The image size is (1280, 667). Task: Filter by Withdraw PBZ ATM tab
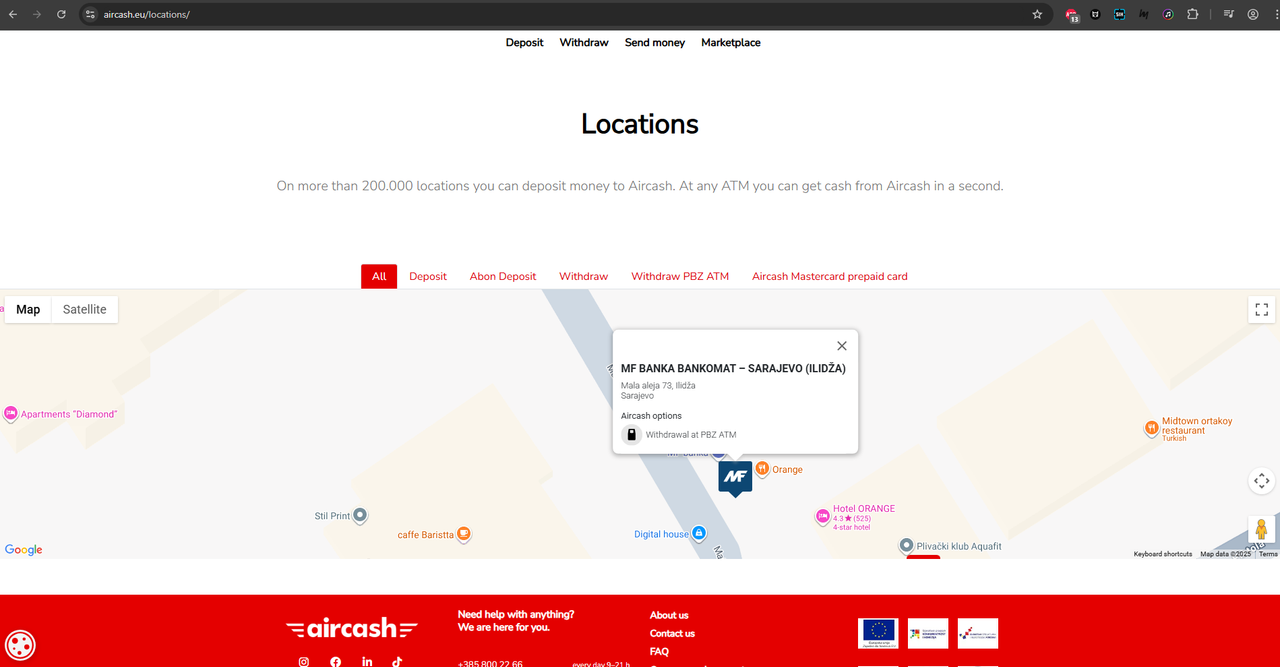[680, 276]
